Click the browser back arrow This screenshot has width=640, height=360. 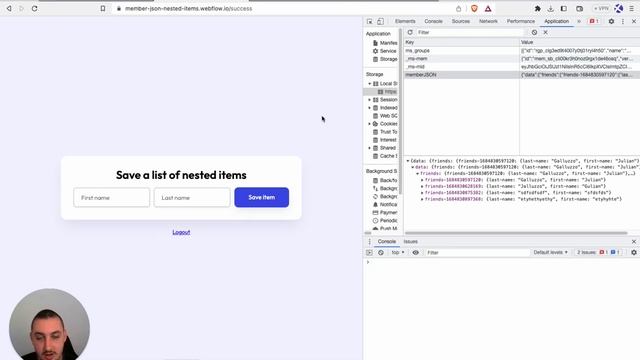(9, 8)
